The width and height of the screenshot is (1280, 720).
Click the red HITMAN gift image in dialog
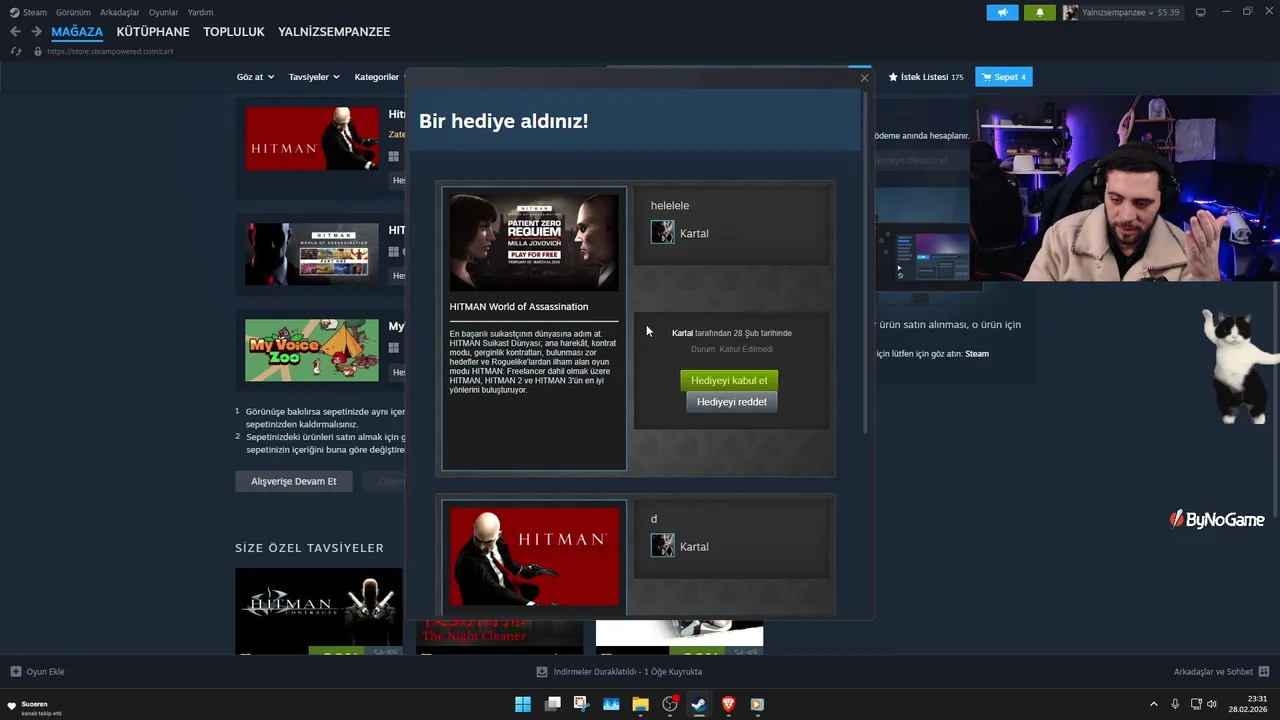tap(534, 556)
